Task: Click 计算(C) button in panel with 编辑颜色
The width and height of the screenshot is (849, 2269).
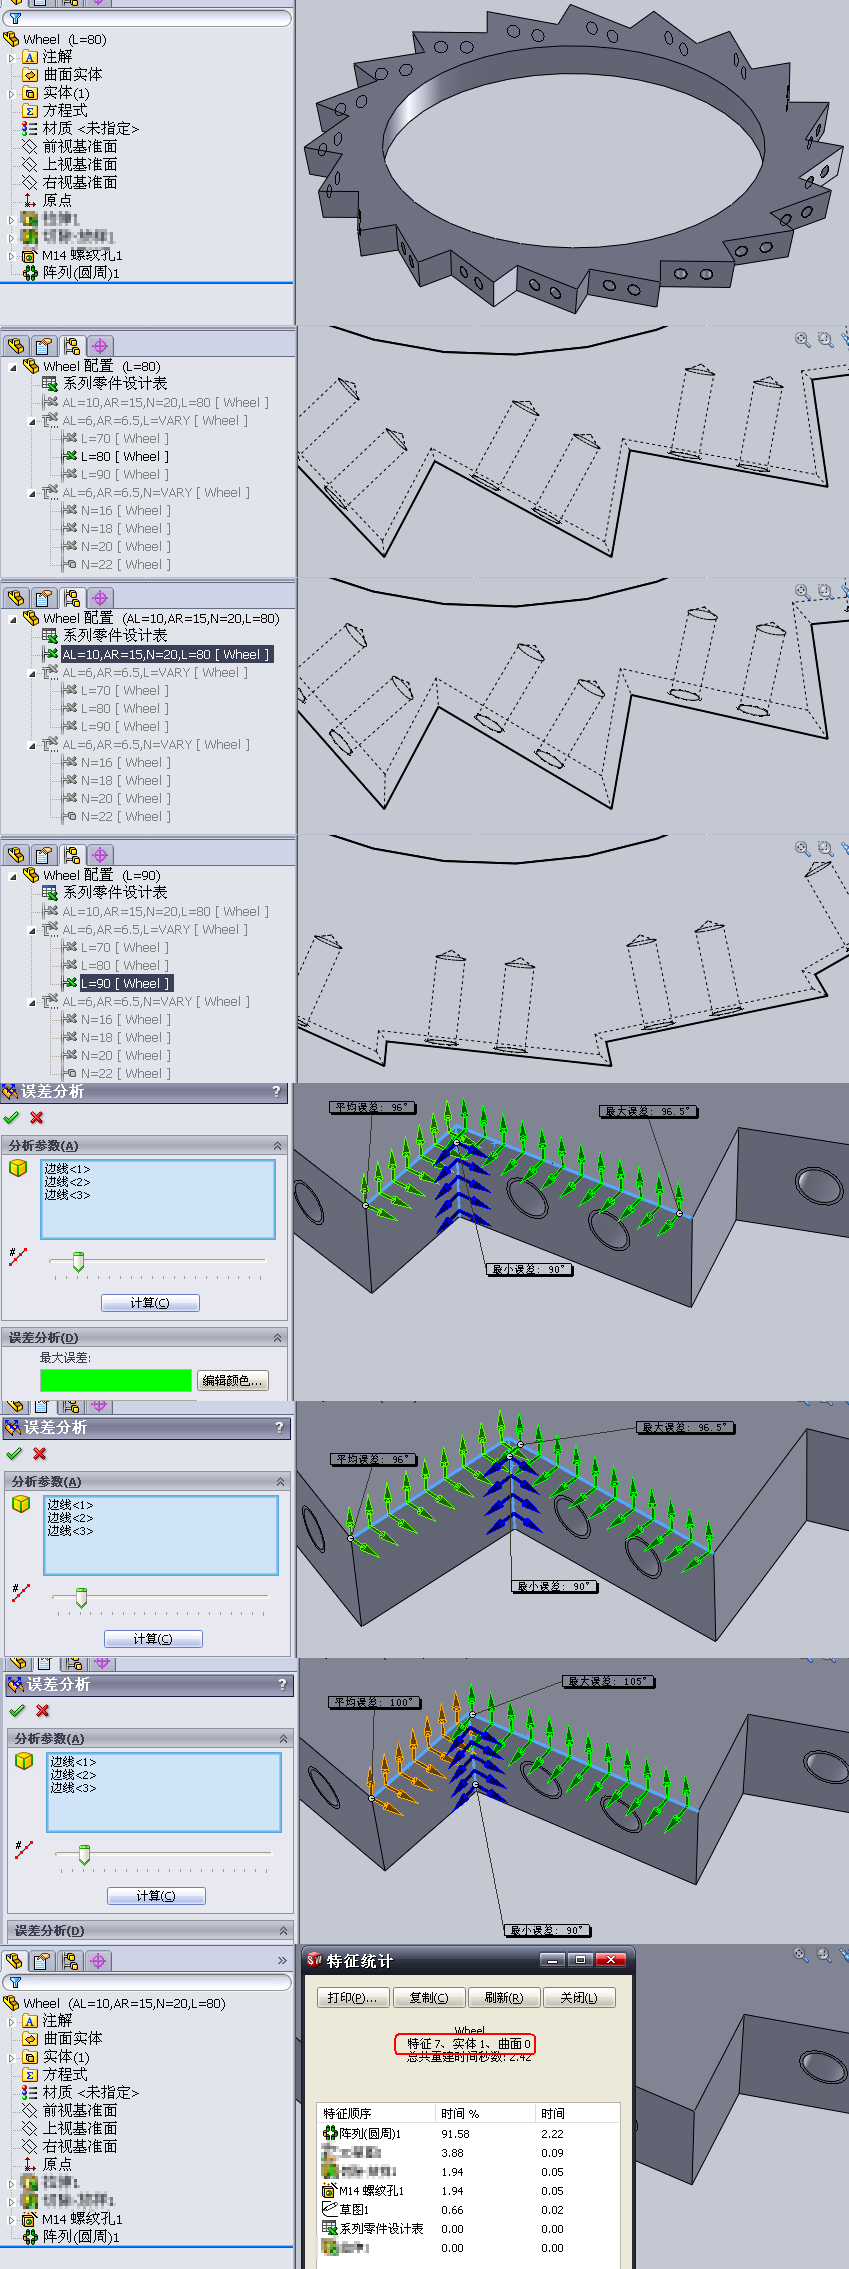Action: (150, 1303)
